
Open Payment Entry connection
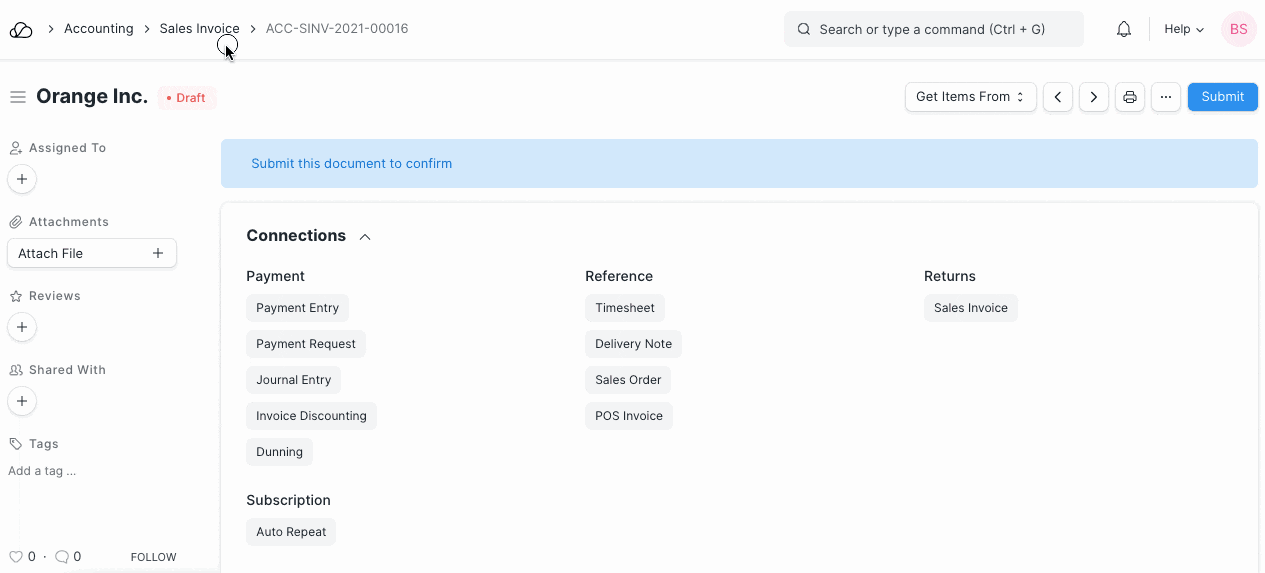(x=297, y=308)
